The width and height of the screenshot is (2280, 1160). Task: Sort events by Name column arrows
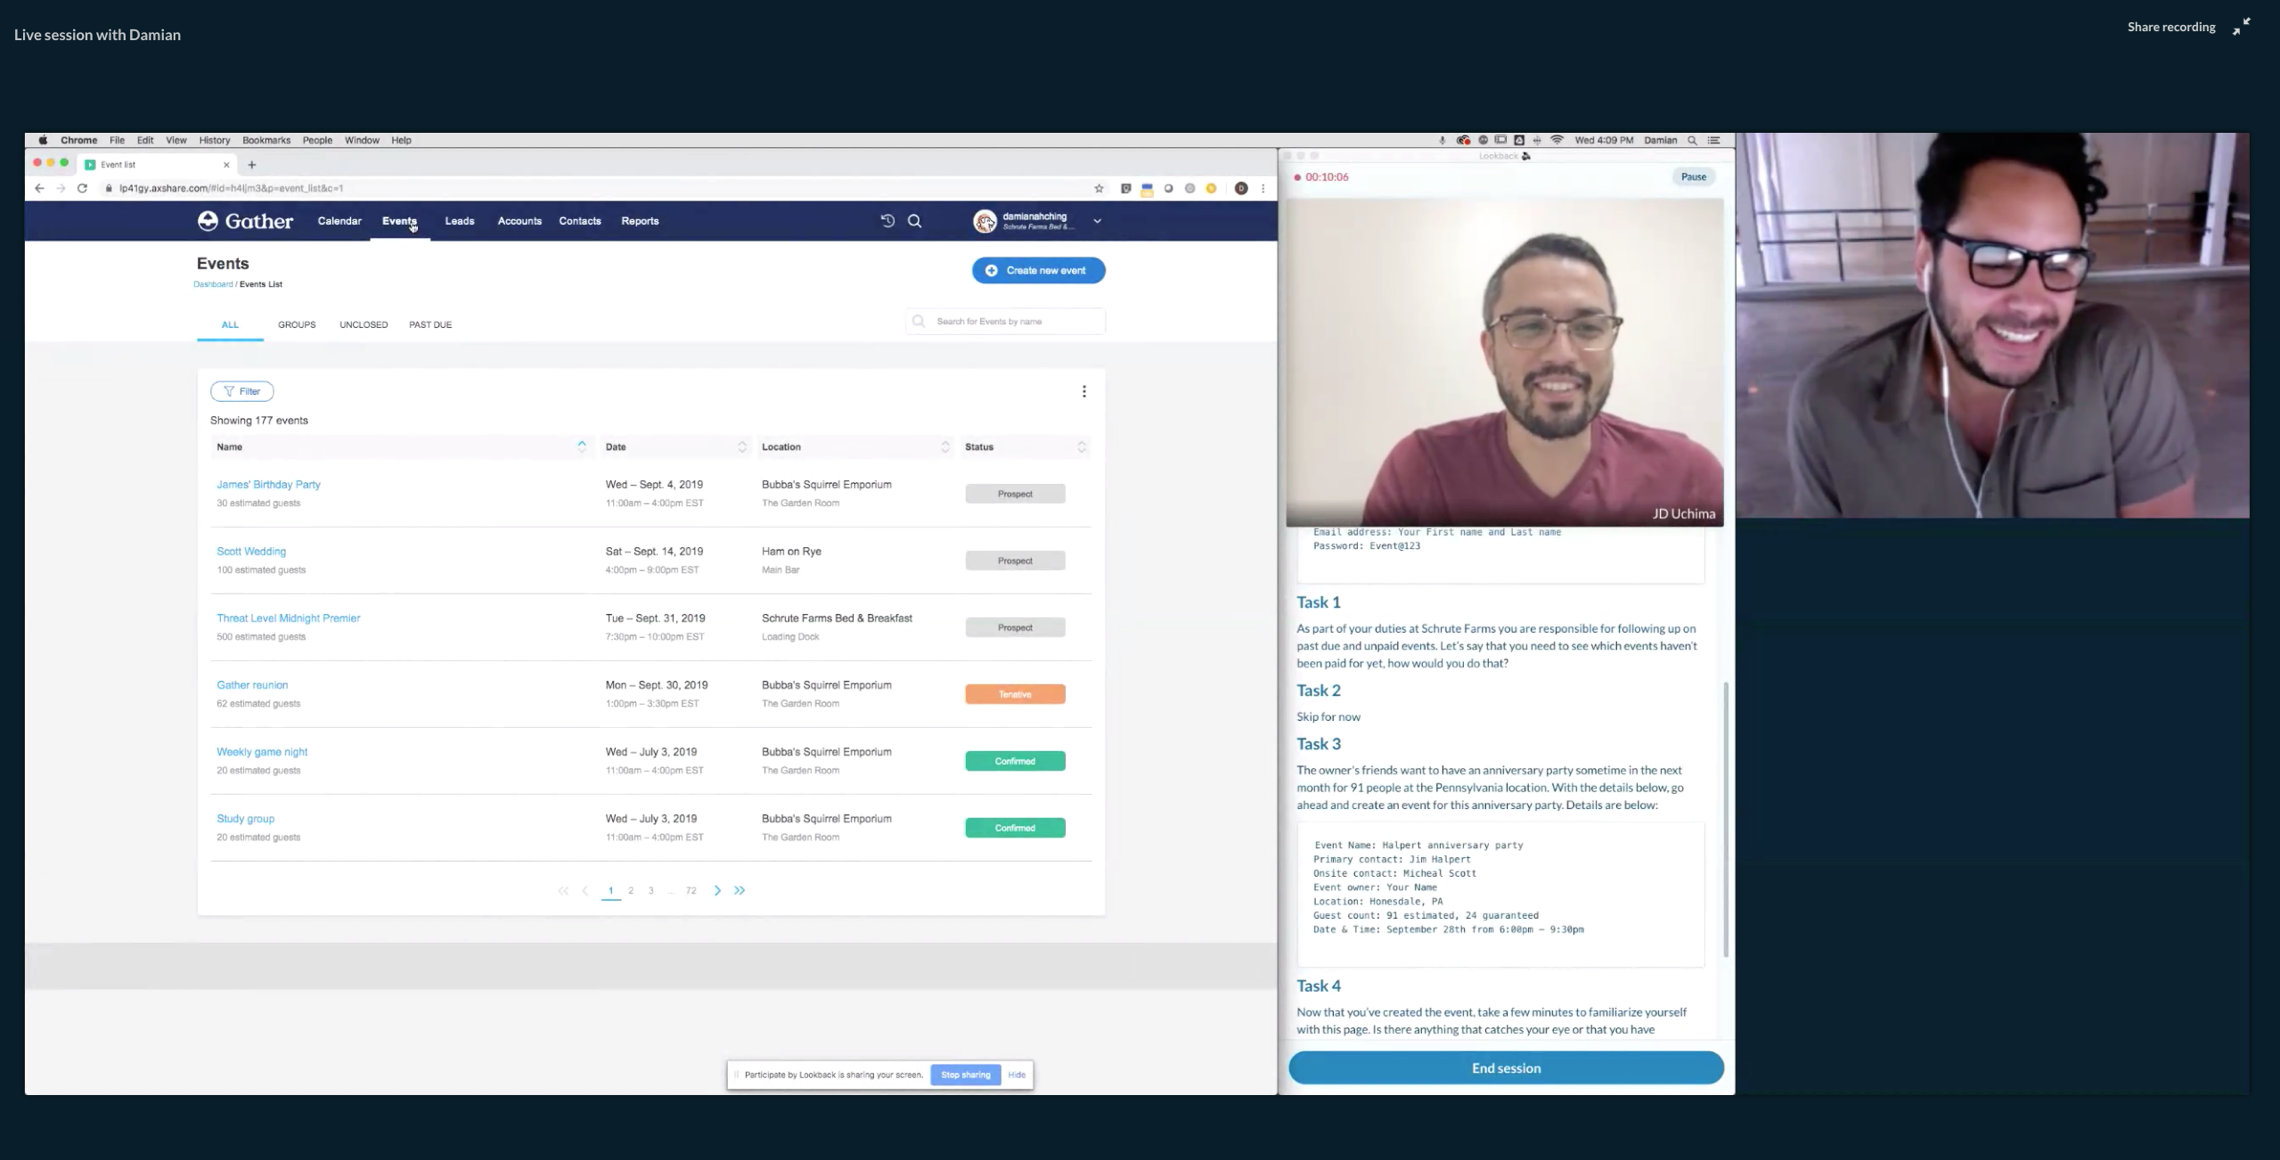pyautogui.click(x=582, y=447)
